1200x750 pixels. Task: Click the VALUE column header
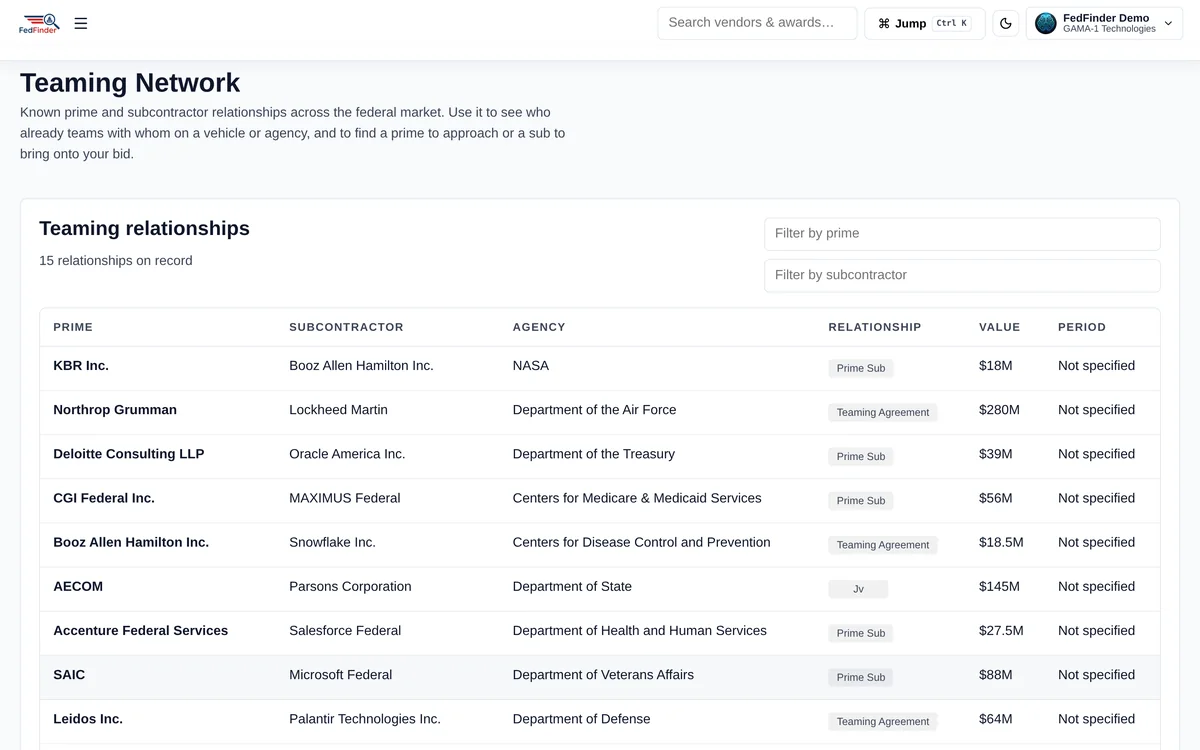click(1000, 327)
